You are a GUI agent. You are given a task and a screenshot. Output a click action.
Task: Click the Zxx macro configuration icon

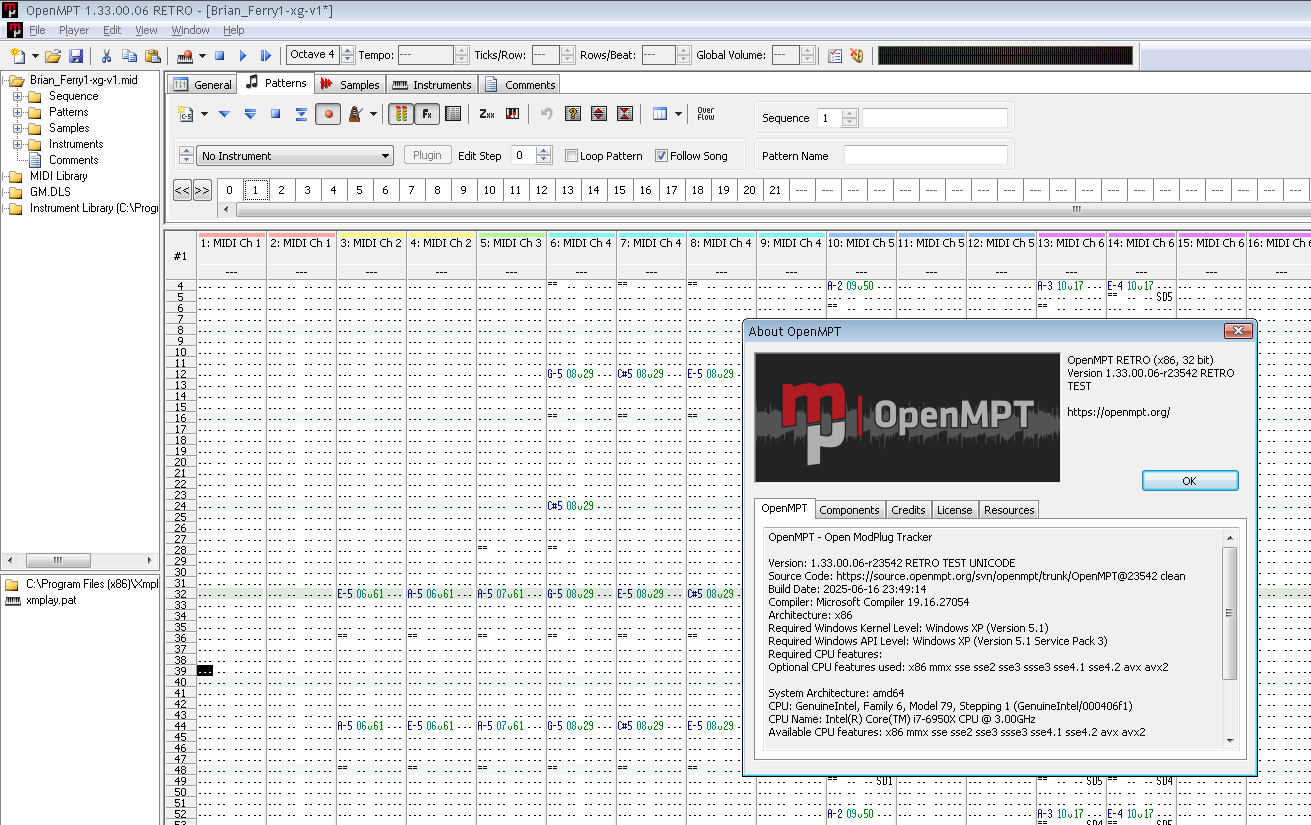486,114
